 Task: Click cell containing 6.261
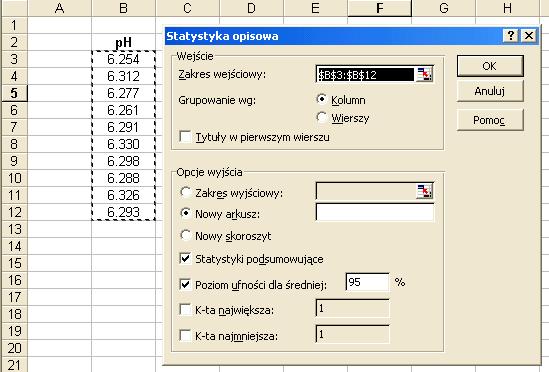(124, 110)
